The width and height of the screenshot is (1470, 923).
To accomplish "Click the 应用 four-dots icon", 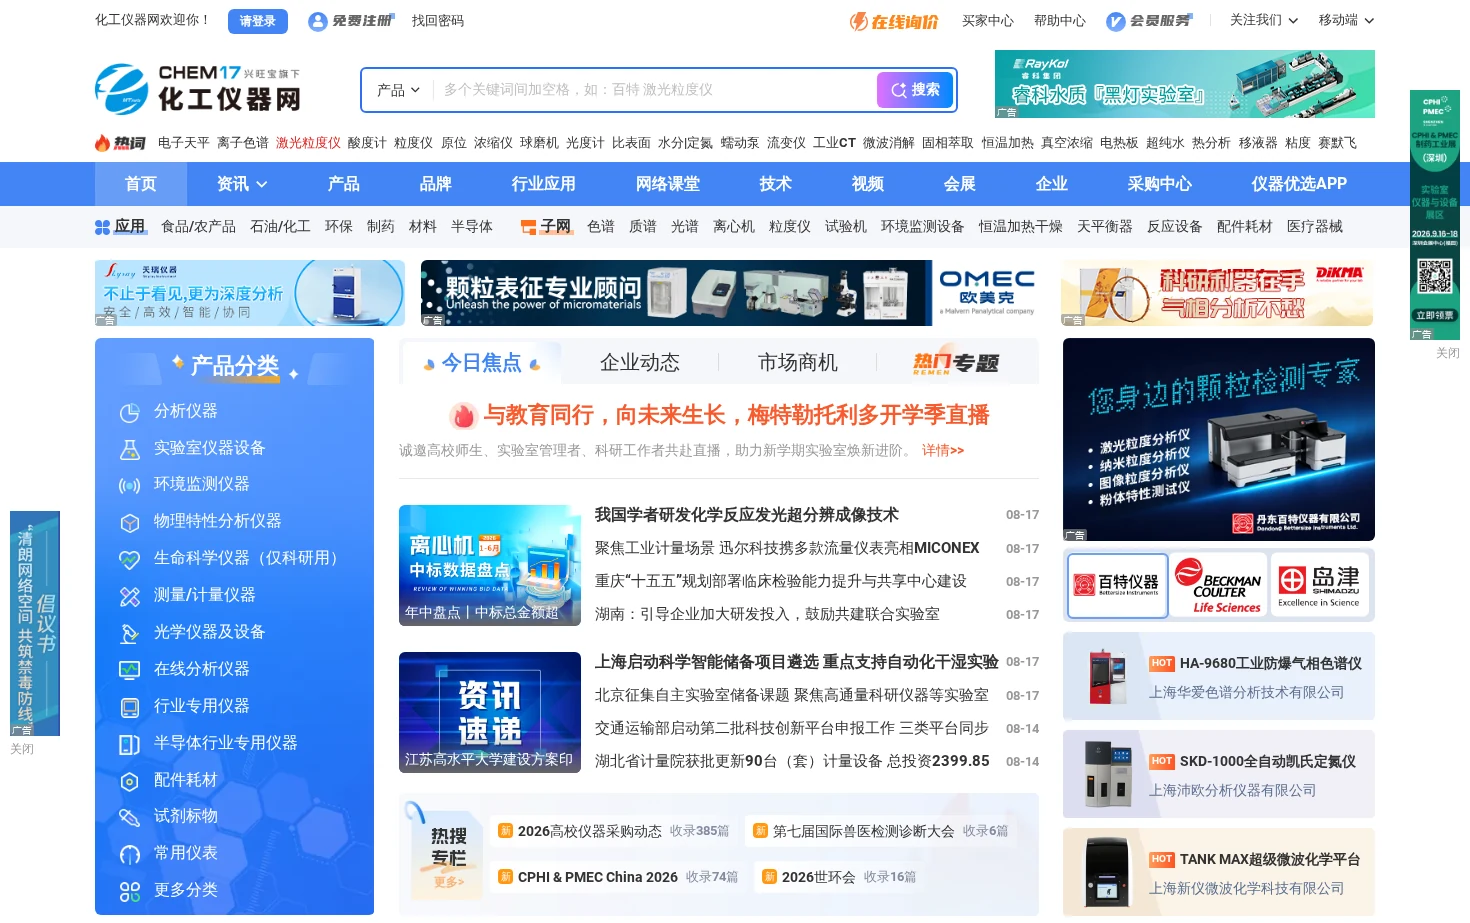I will coord(102,227).
